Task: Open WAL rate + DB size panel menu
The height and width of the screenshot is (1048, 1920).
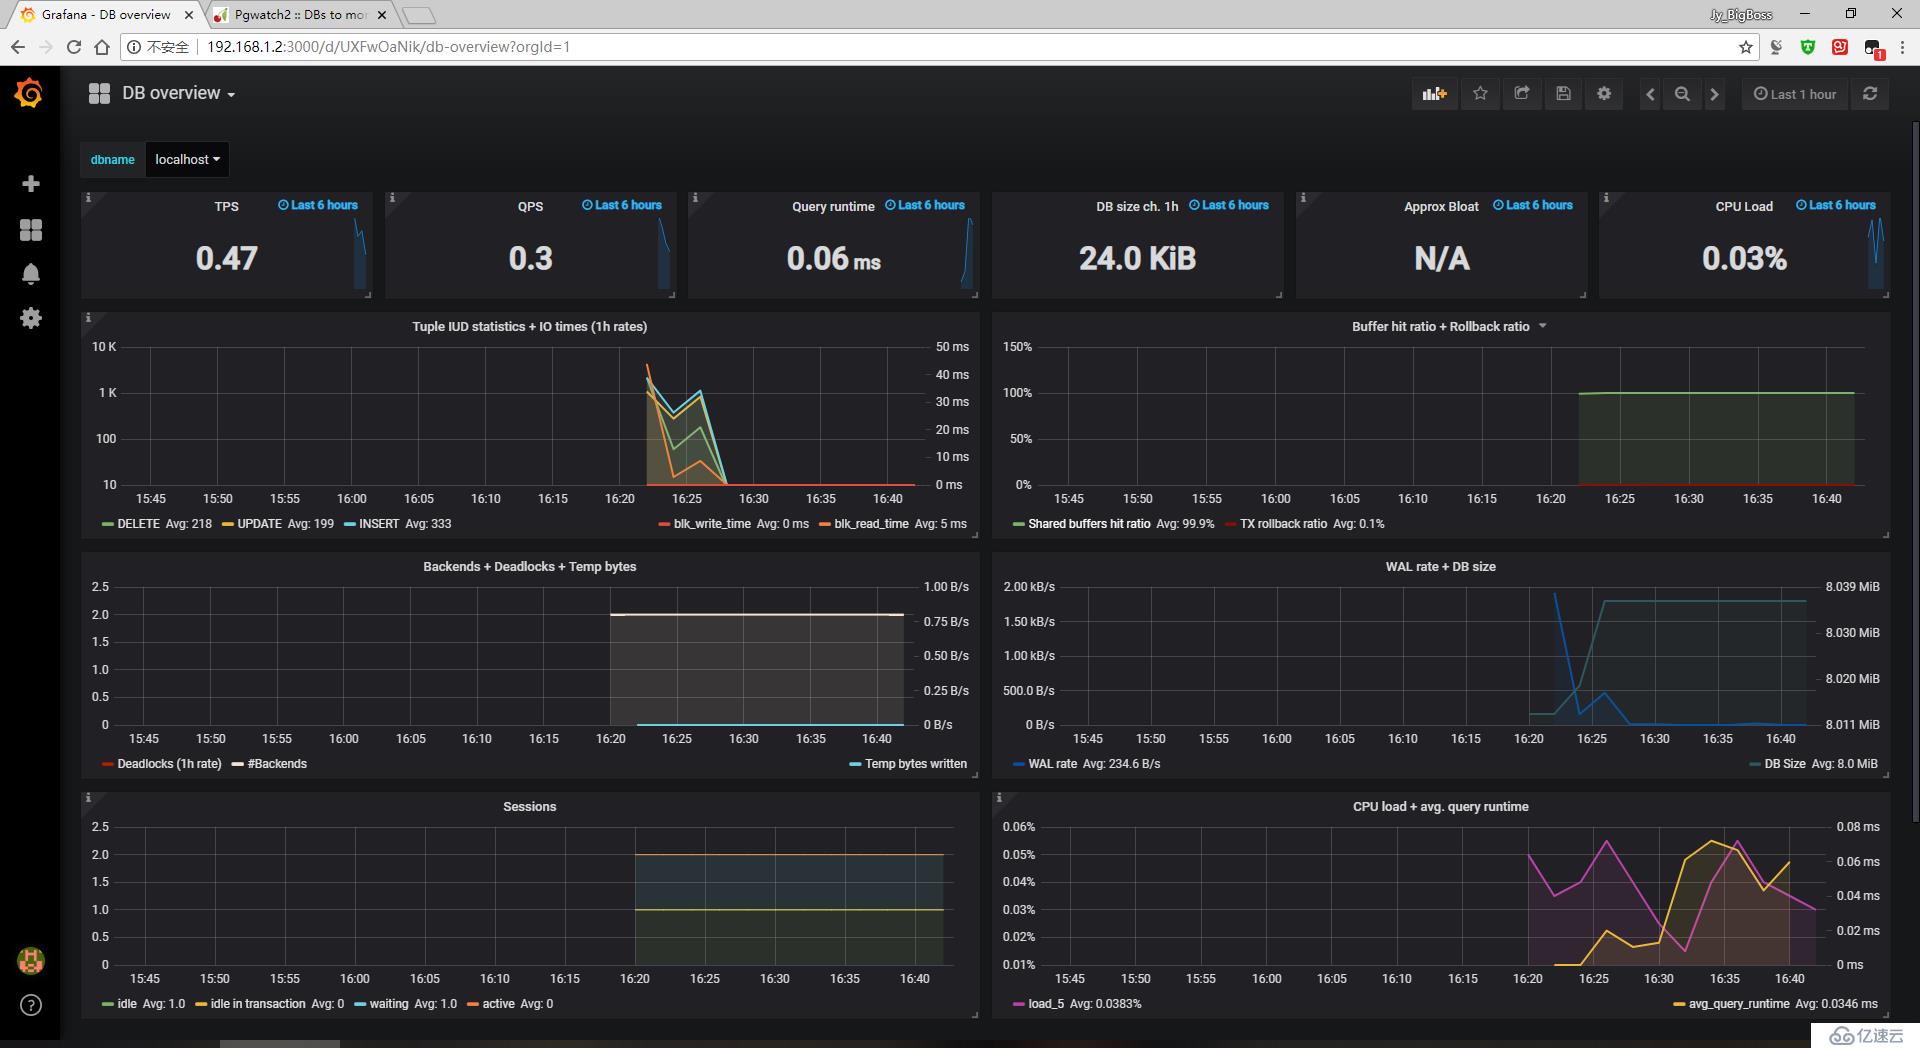Action: click(x=1441, y=567)
